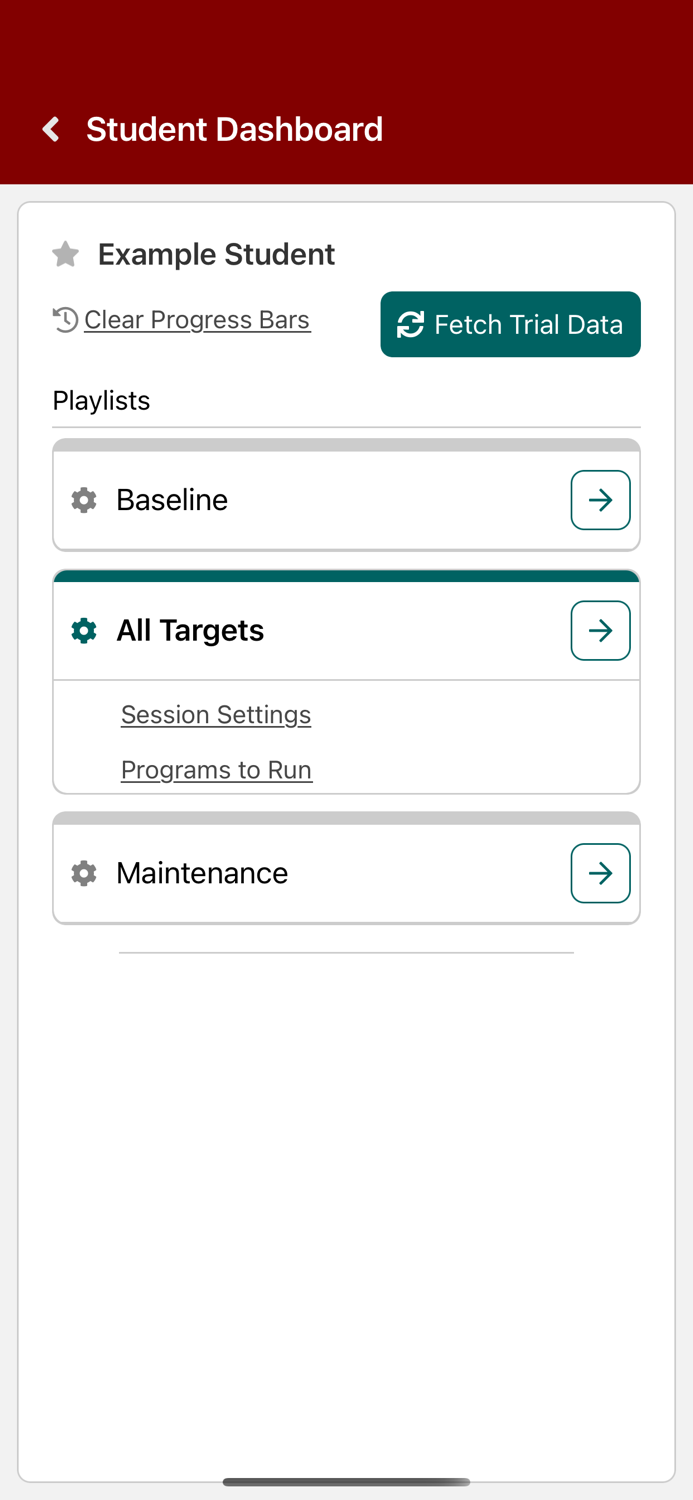This screenshot has width=693, height=1500.
Task: Select the Clear Progress Bars link
Action: click(x=197, y=319)
